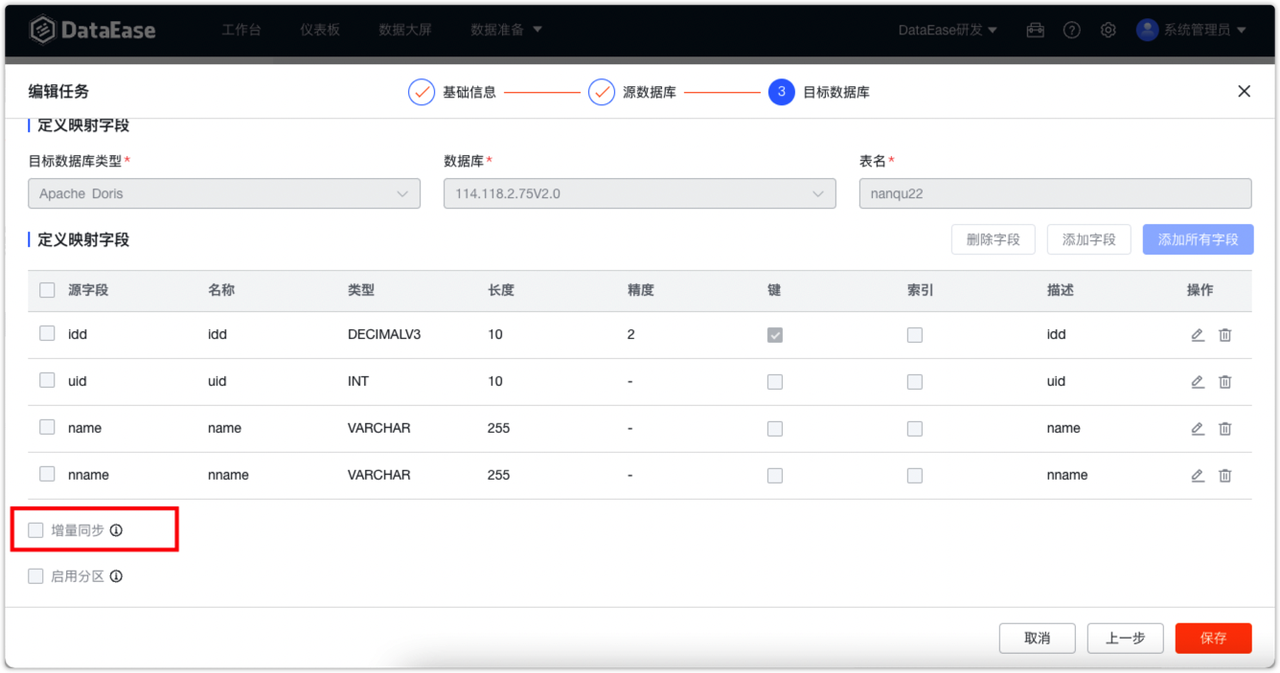
Task: Click the 添加所有字段 button
Action: (1197, 239)
